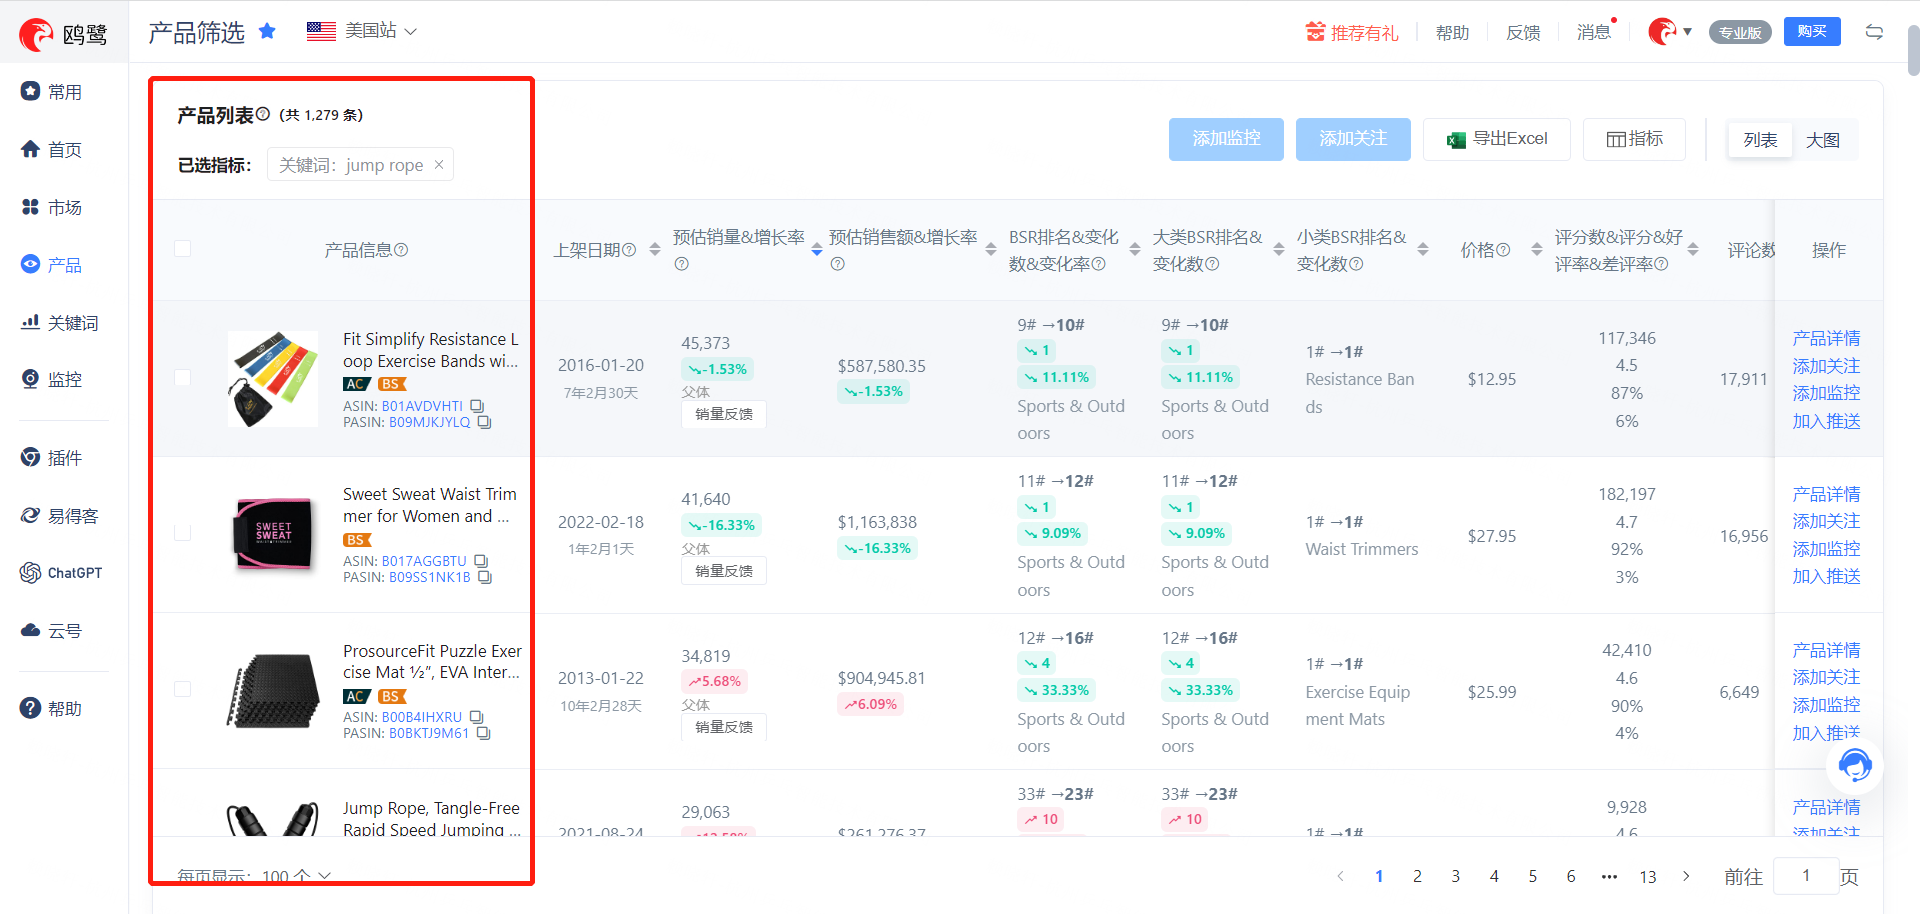The height and width of the screenshot is (914, 1920).
Task: Click the switch arrows icon at top right
Action: 1874,32
